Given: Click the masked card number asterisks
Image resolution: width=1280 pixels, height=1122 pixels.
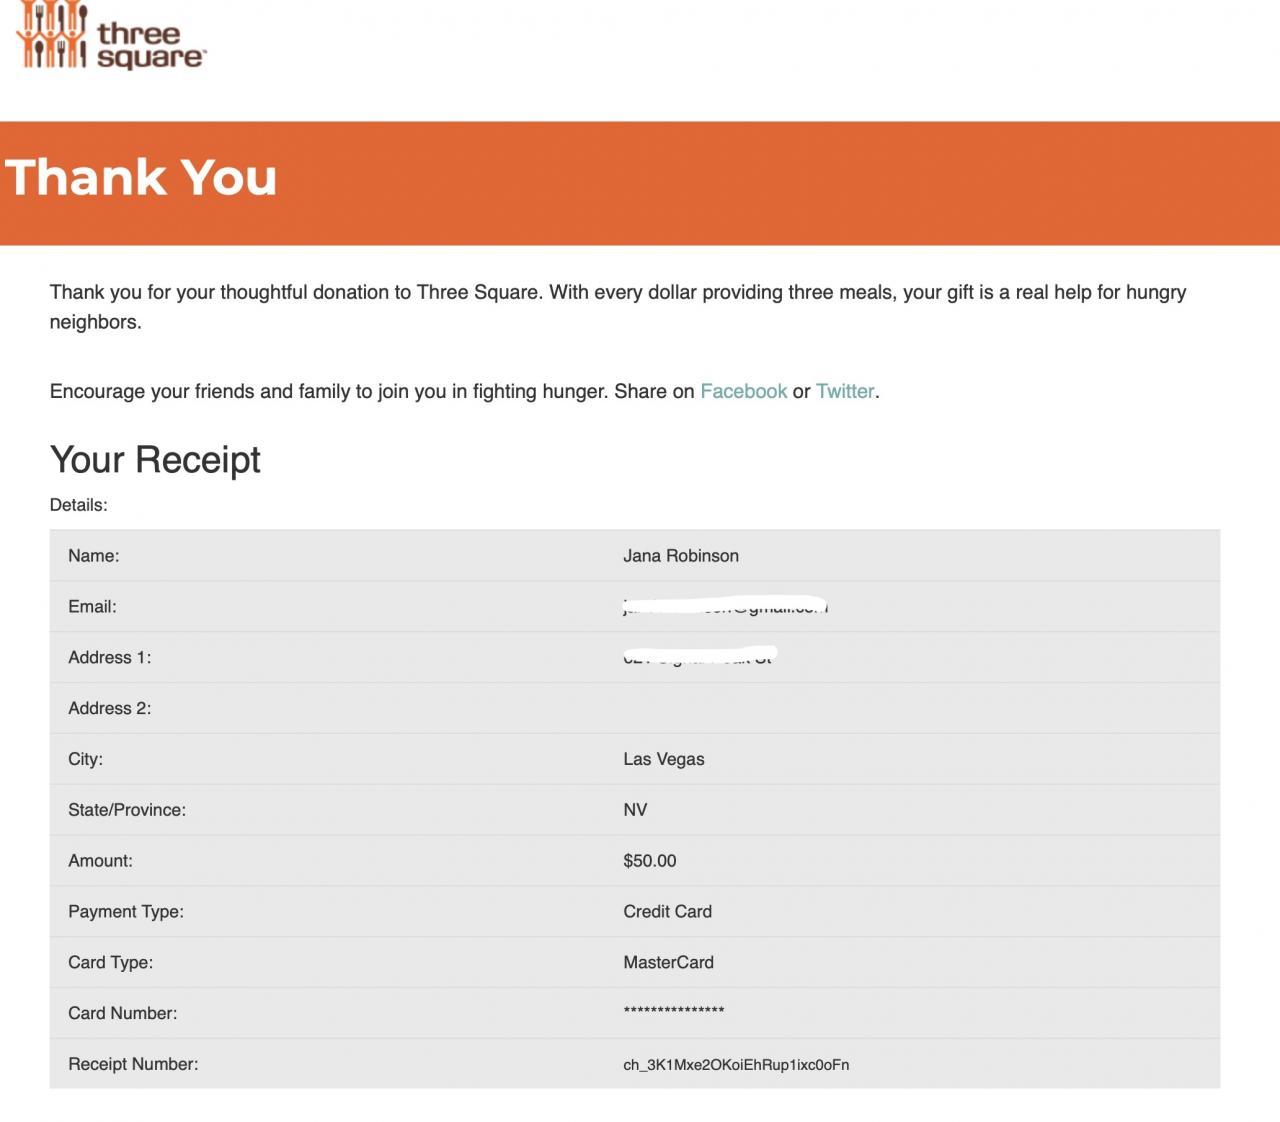Looking at the screenshot, I should 674,1012.
